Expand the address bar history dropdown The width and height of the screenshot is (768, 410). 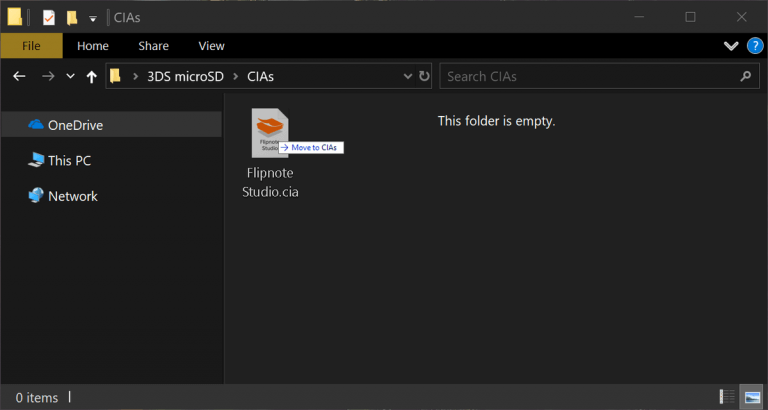[x=407, y=76]
